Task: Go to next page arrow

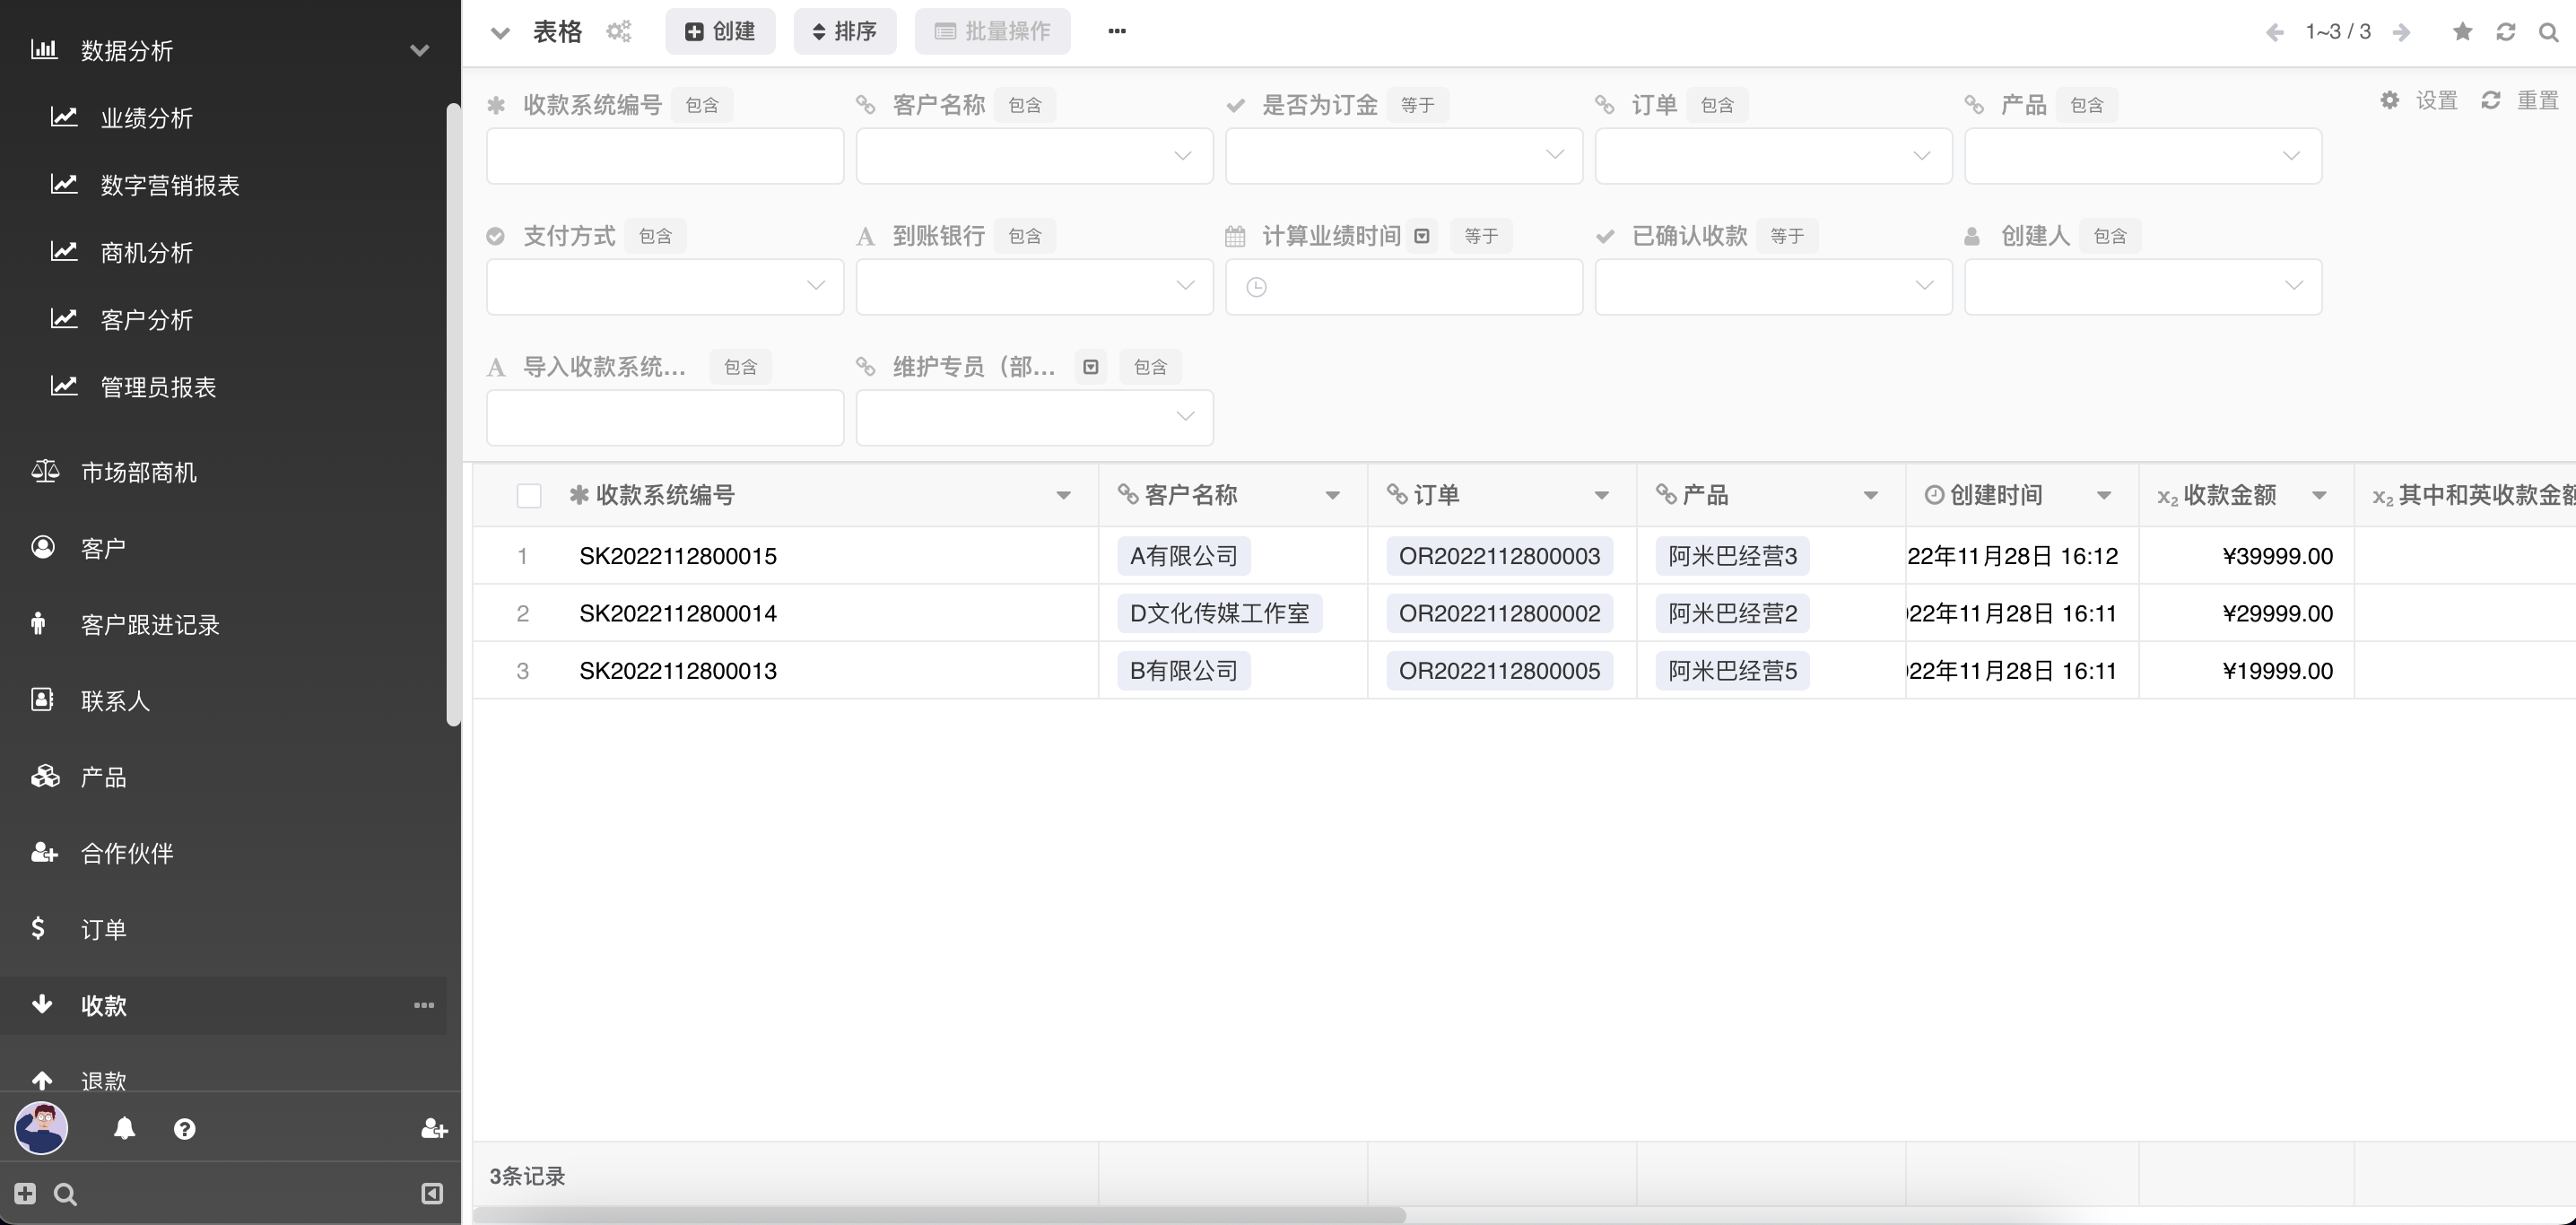Action: pos(2401,32)
